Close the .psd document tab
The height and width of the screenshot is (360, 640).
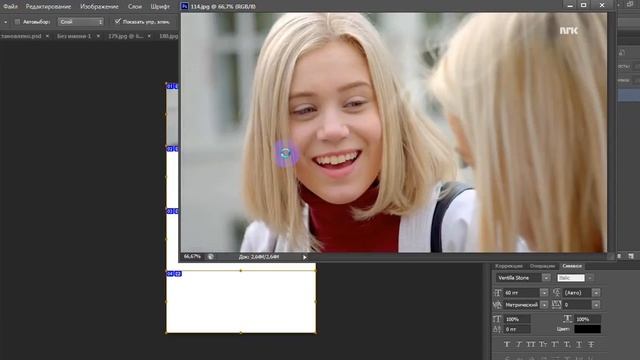(x=47, y=36)
